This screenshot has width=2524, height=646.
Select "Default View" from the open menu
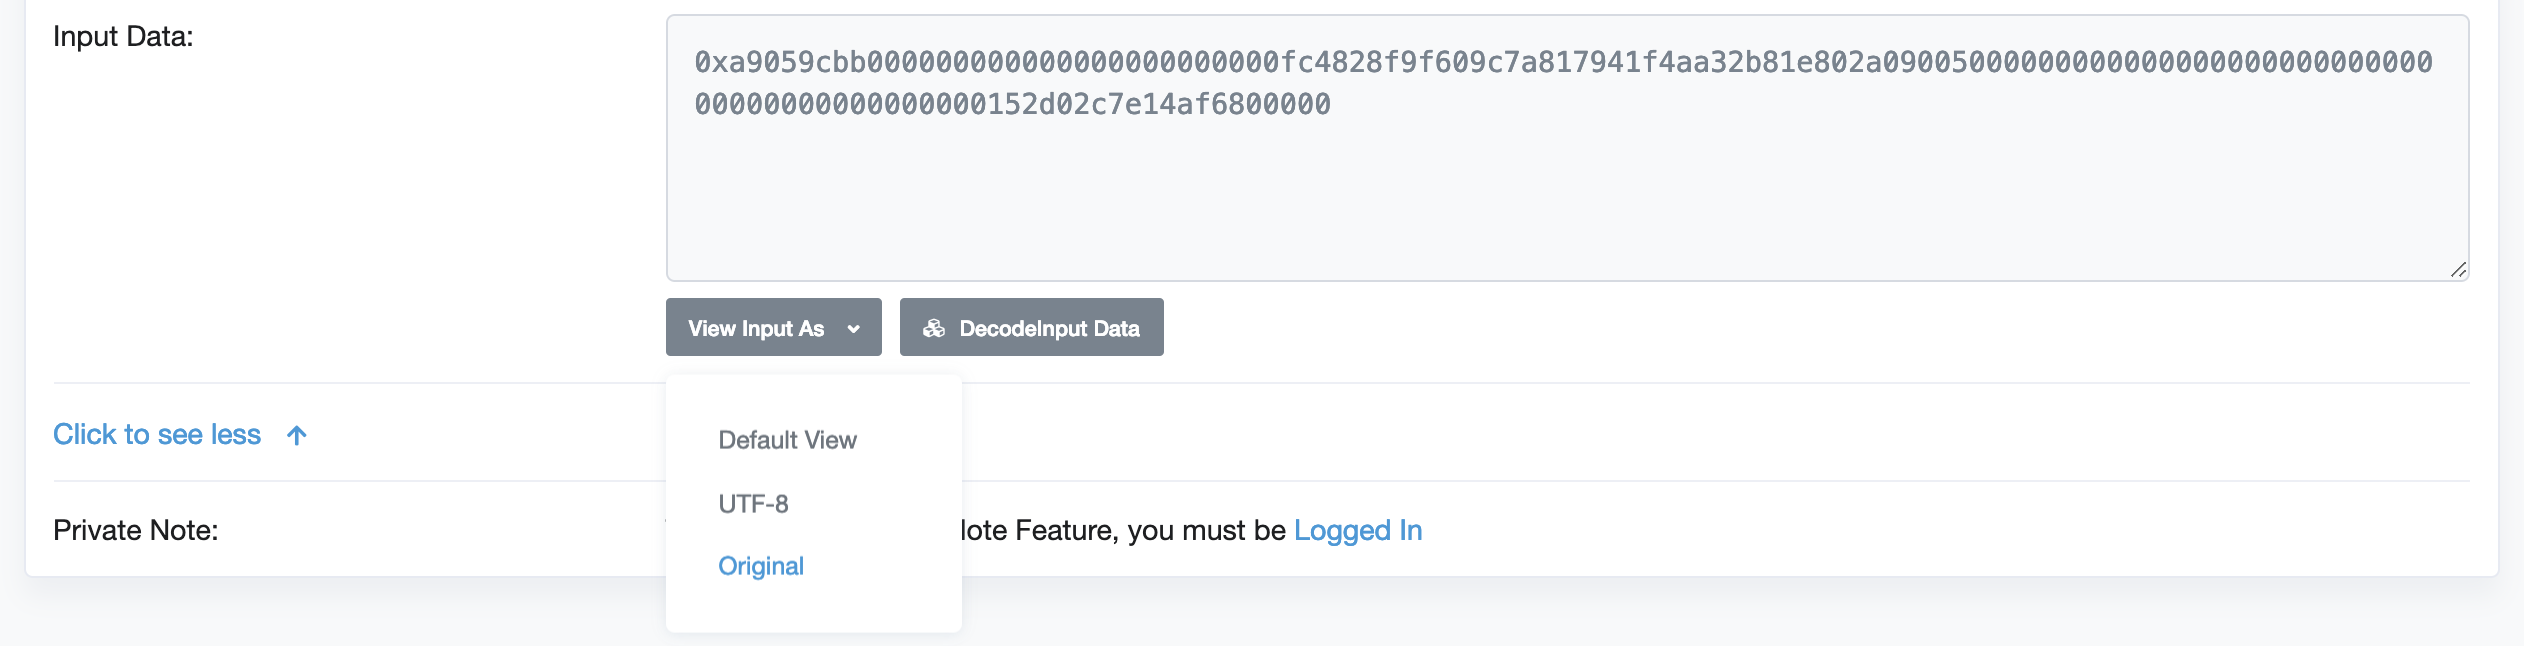[x=787, y=439]
